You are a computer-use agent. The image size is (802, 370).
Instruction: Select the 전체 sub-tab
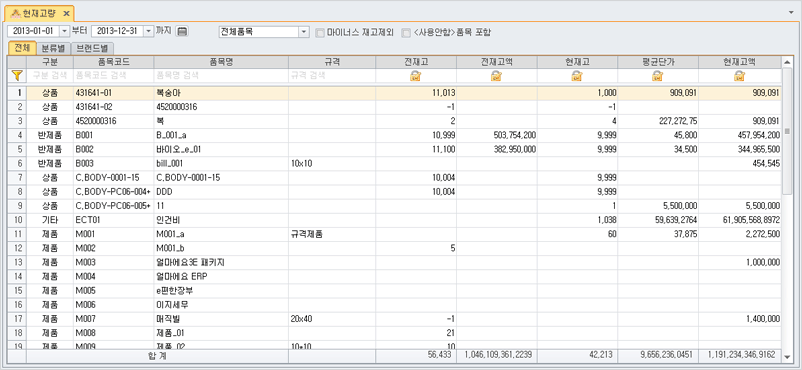coord(23,49)
